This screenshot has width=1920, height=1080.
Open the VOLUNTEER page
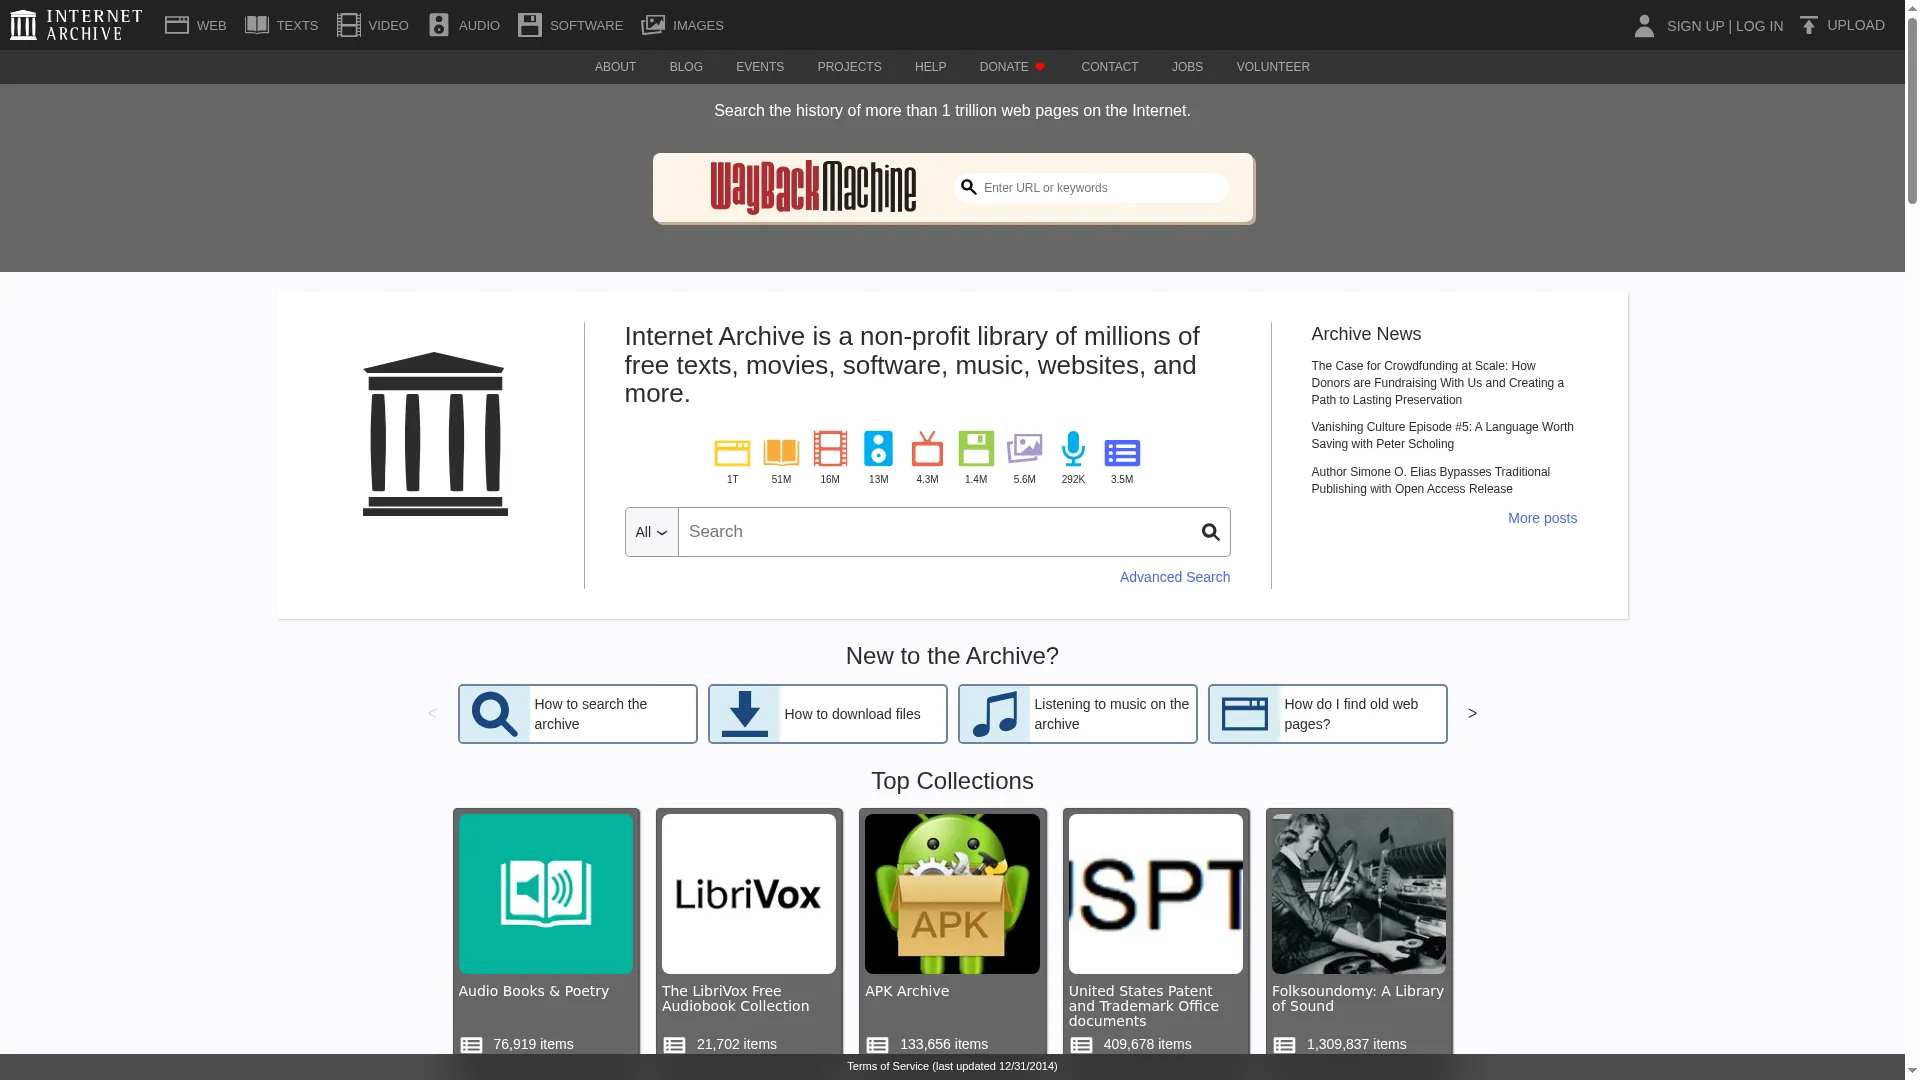coord(1273,67)
